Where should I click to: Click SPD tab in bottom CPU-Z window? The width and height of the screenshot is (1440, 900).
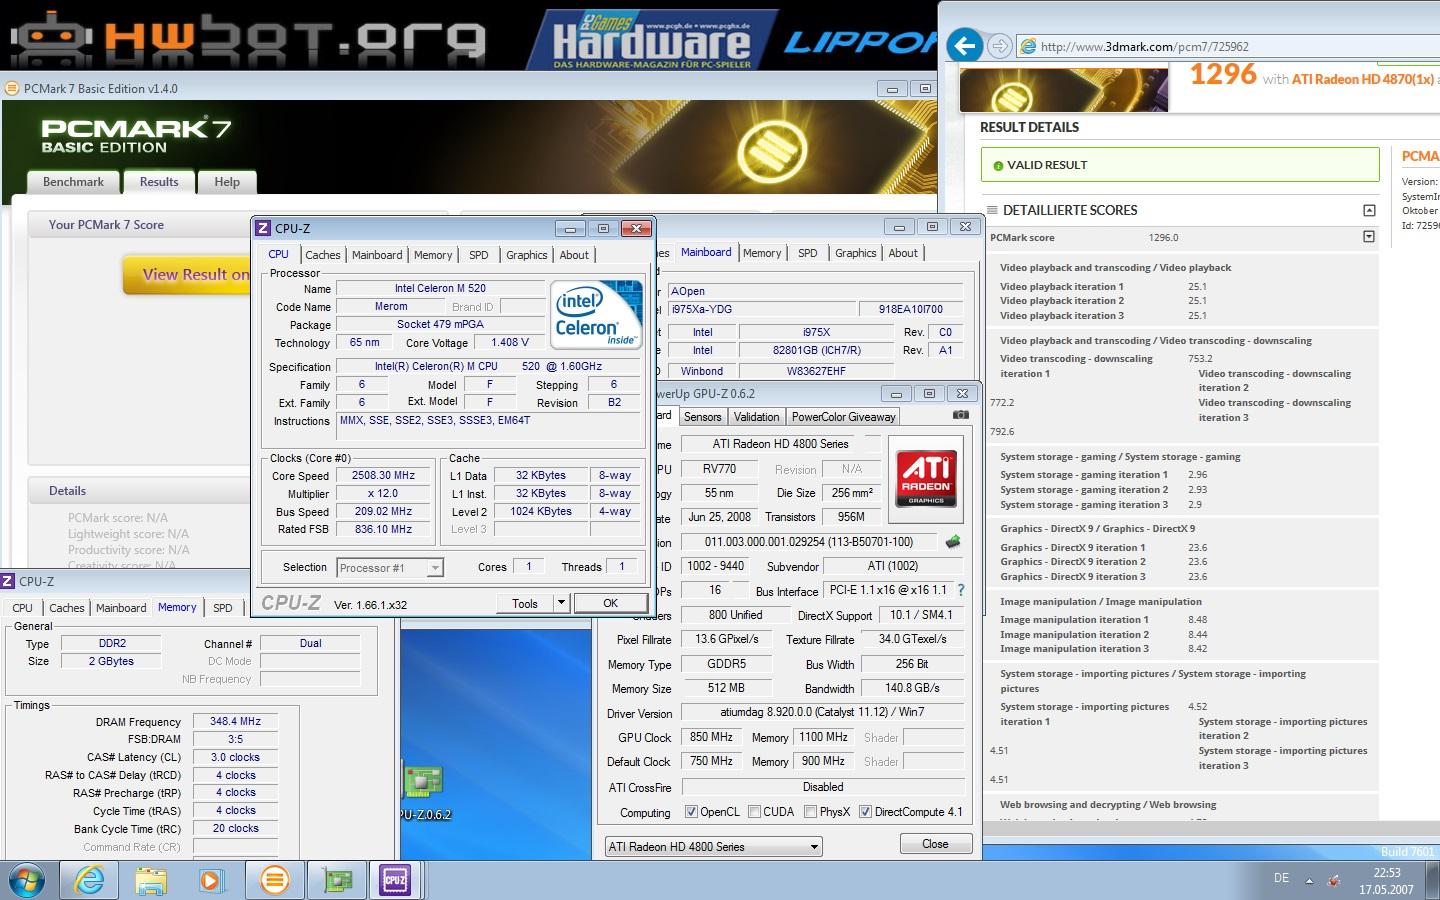click(223, 607)
